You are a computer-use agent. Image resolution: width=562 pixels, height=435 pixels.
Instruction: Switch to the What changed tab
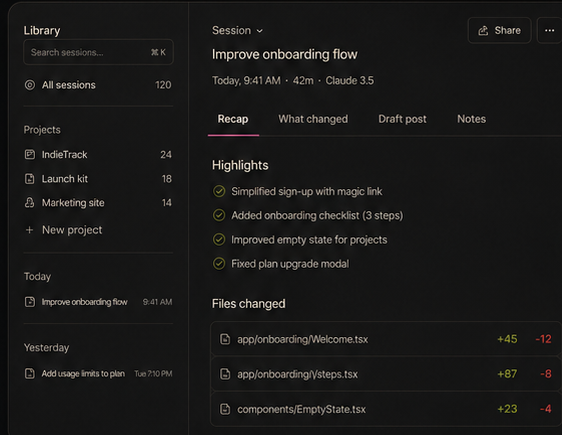pyautogui.click(x=313, y=119)
